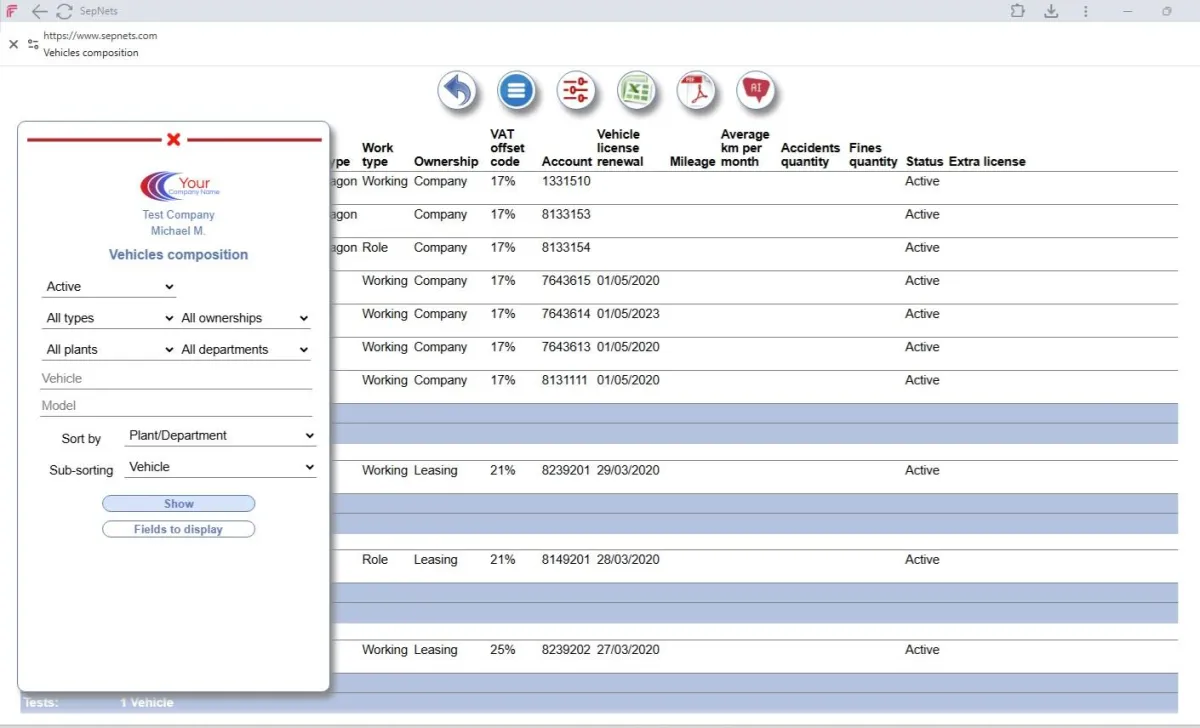Click the Vehicle license renewal column header

(x=620, y=148)
